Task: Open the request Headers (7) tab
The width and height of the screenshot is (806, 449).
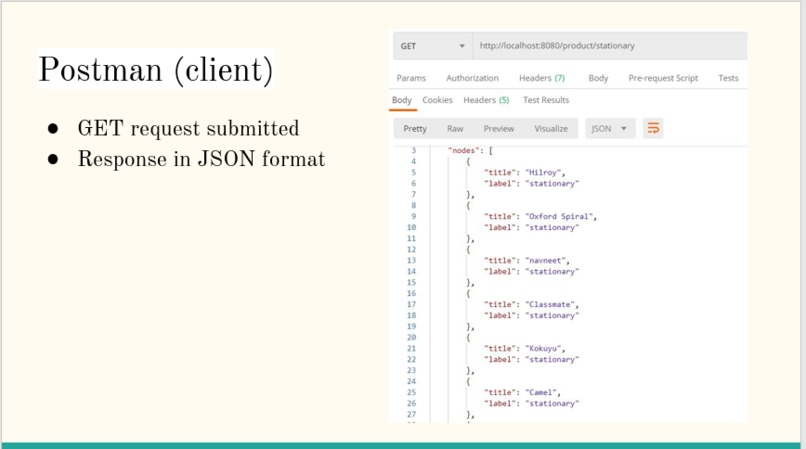Action: point(542,78)
